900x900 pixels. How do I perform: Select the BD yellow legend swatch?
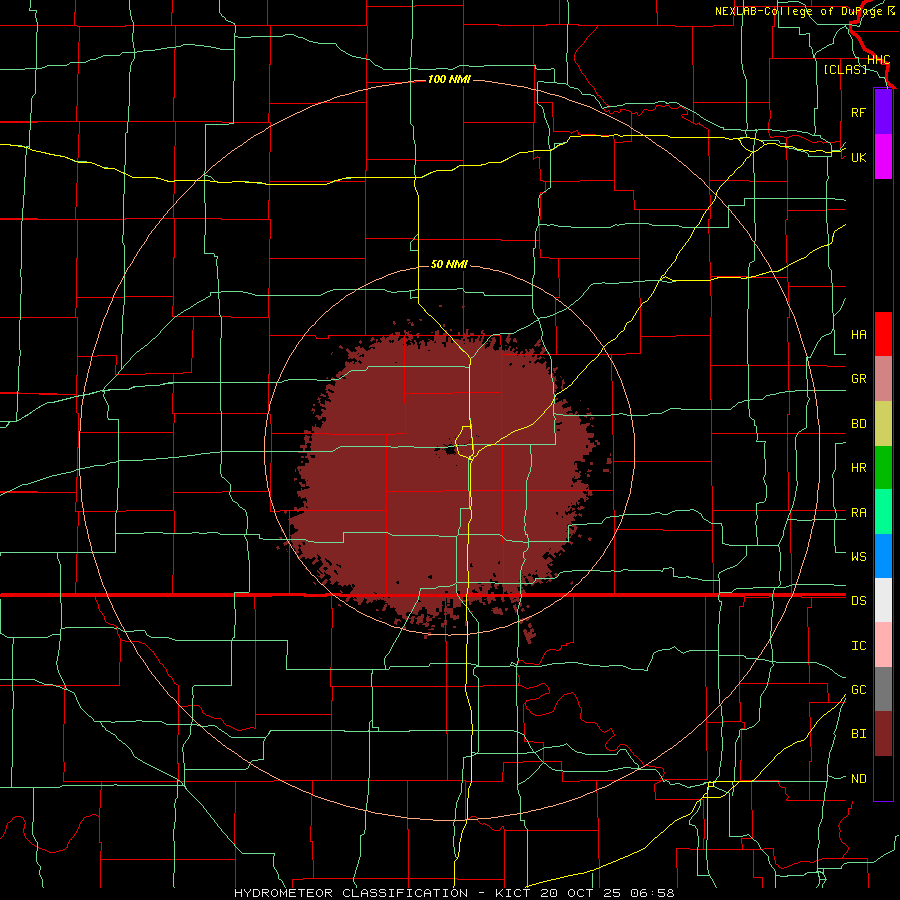click(883, 424)
